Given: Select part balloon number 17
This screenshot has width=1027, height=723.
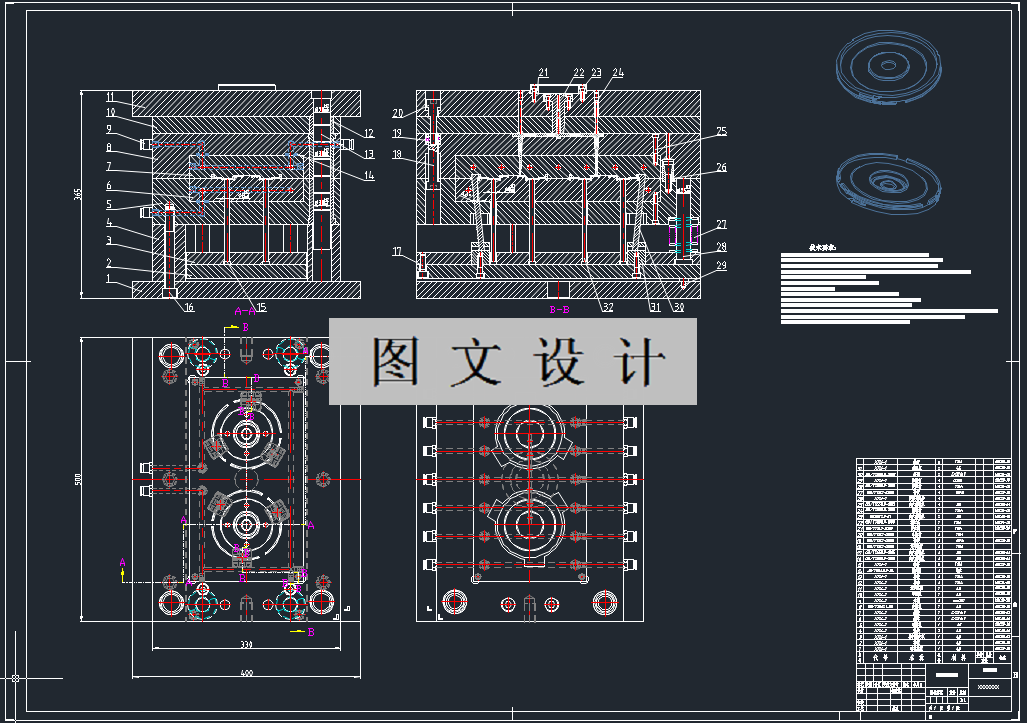Looking at the screenshot, I should coord(397,251).
